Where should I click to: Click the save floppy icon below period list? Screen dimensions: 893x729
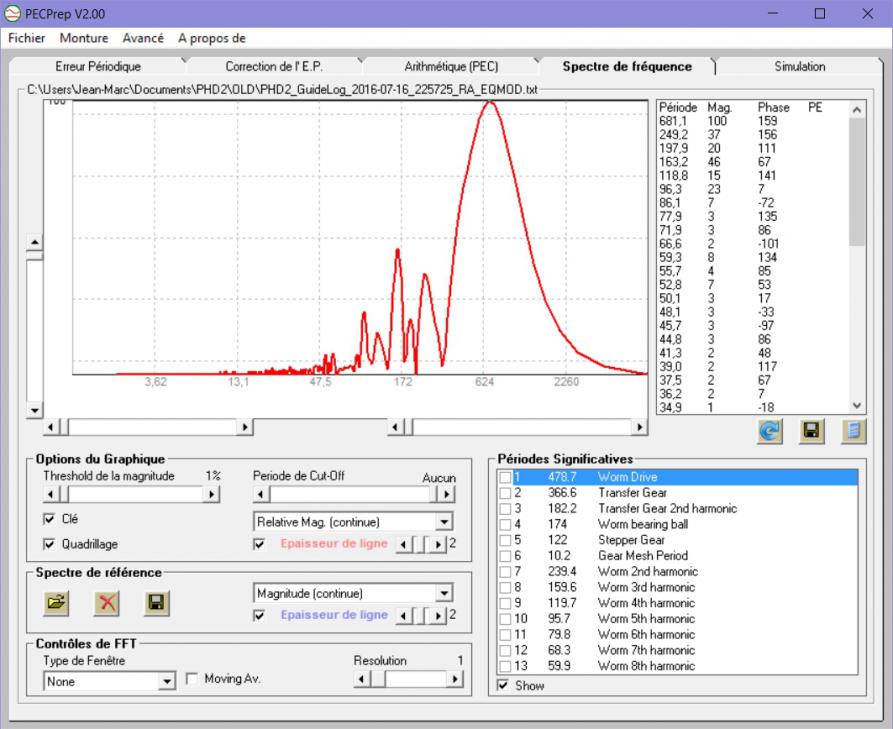pyautogui.click(x=811, y=431)
